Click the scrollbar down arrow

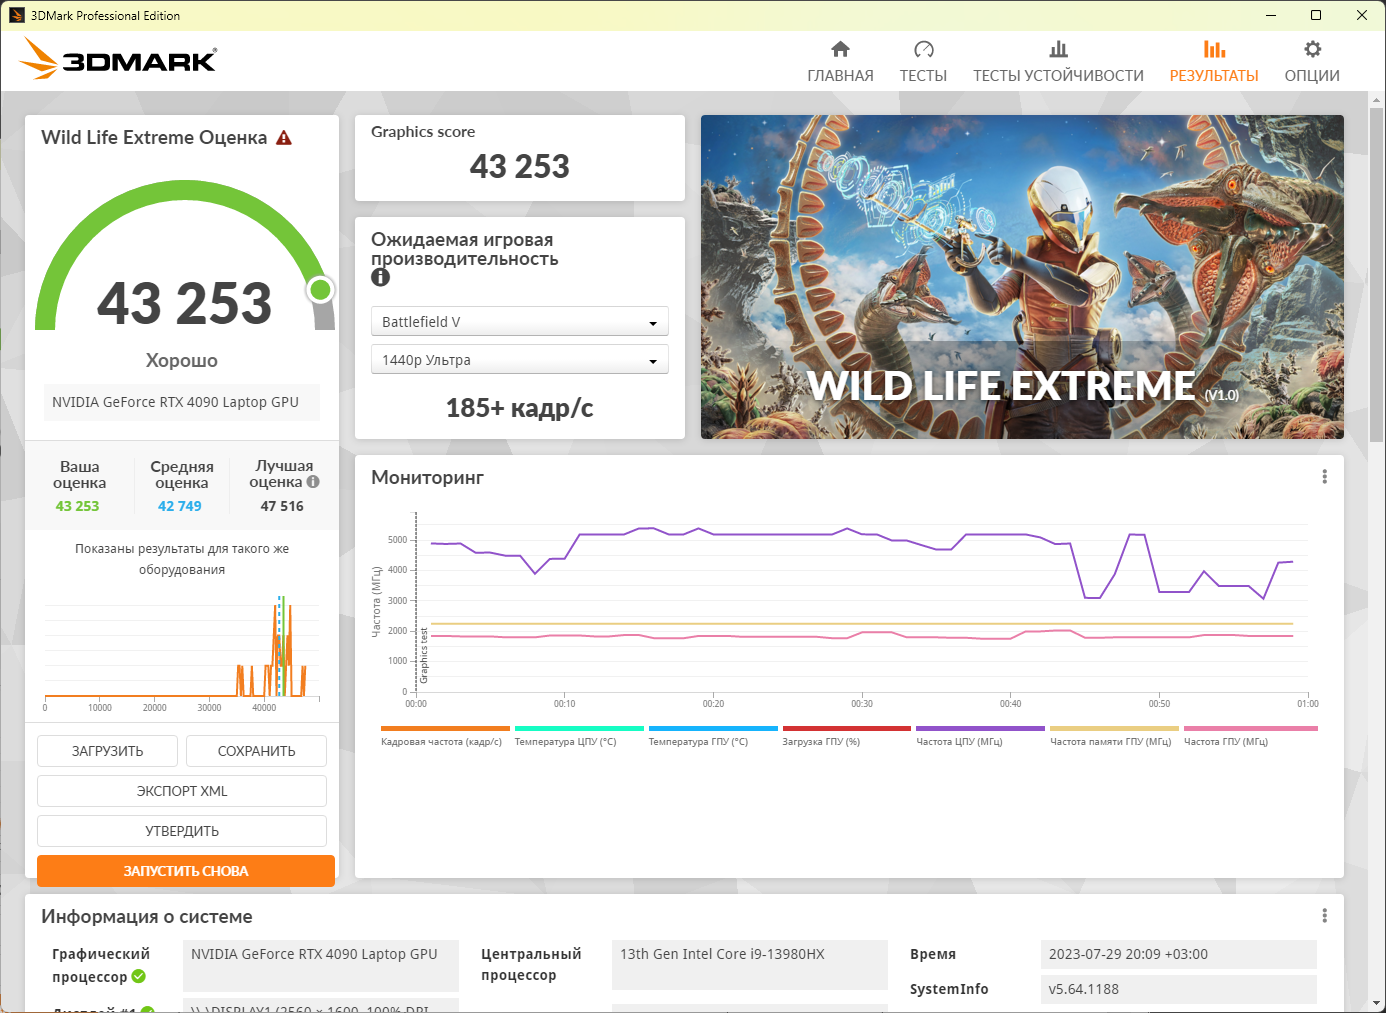coord(1376,1003)
